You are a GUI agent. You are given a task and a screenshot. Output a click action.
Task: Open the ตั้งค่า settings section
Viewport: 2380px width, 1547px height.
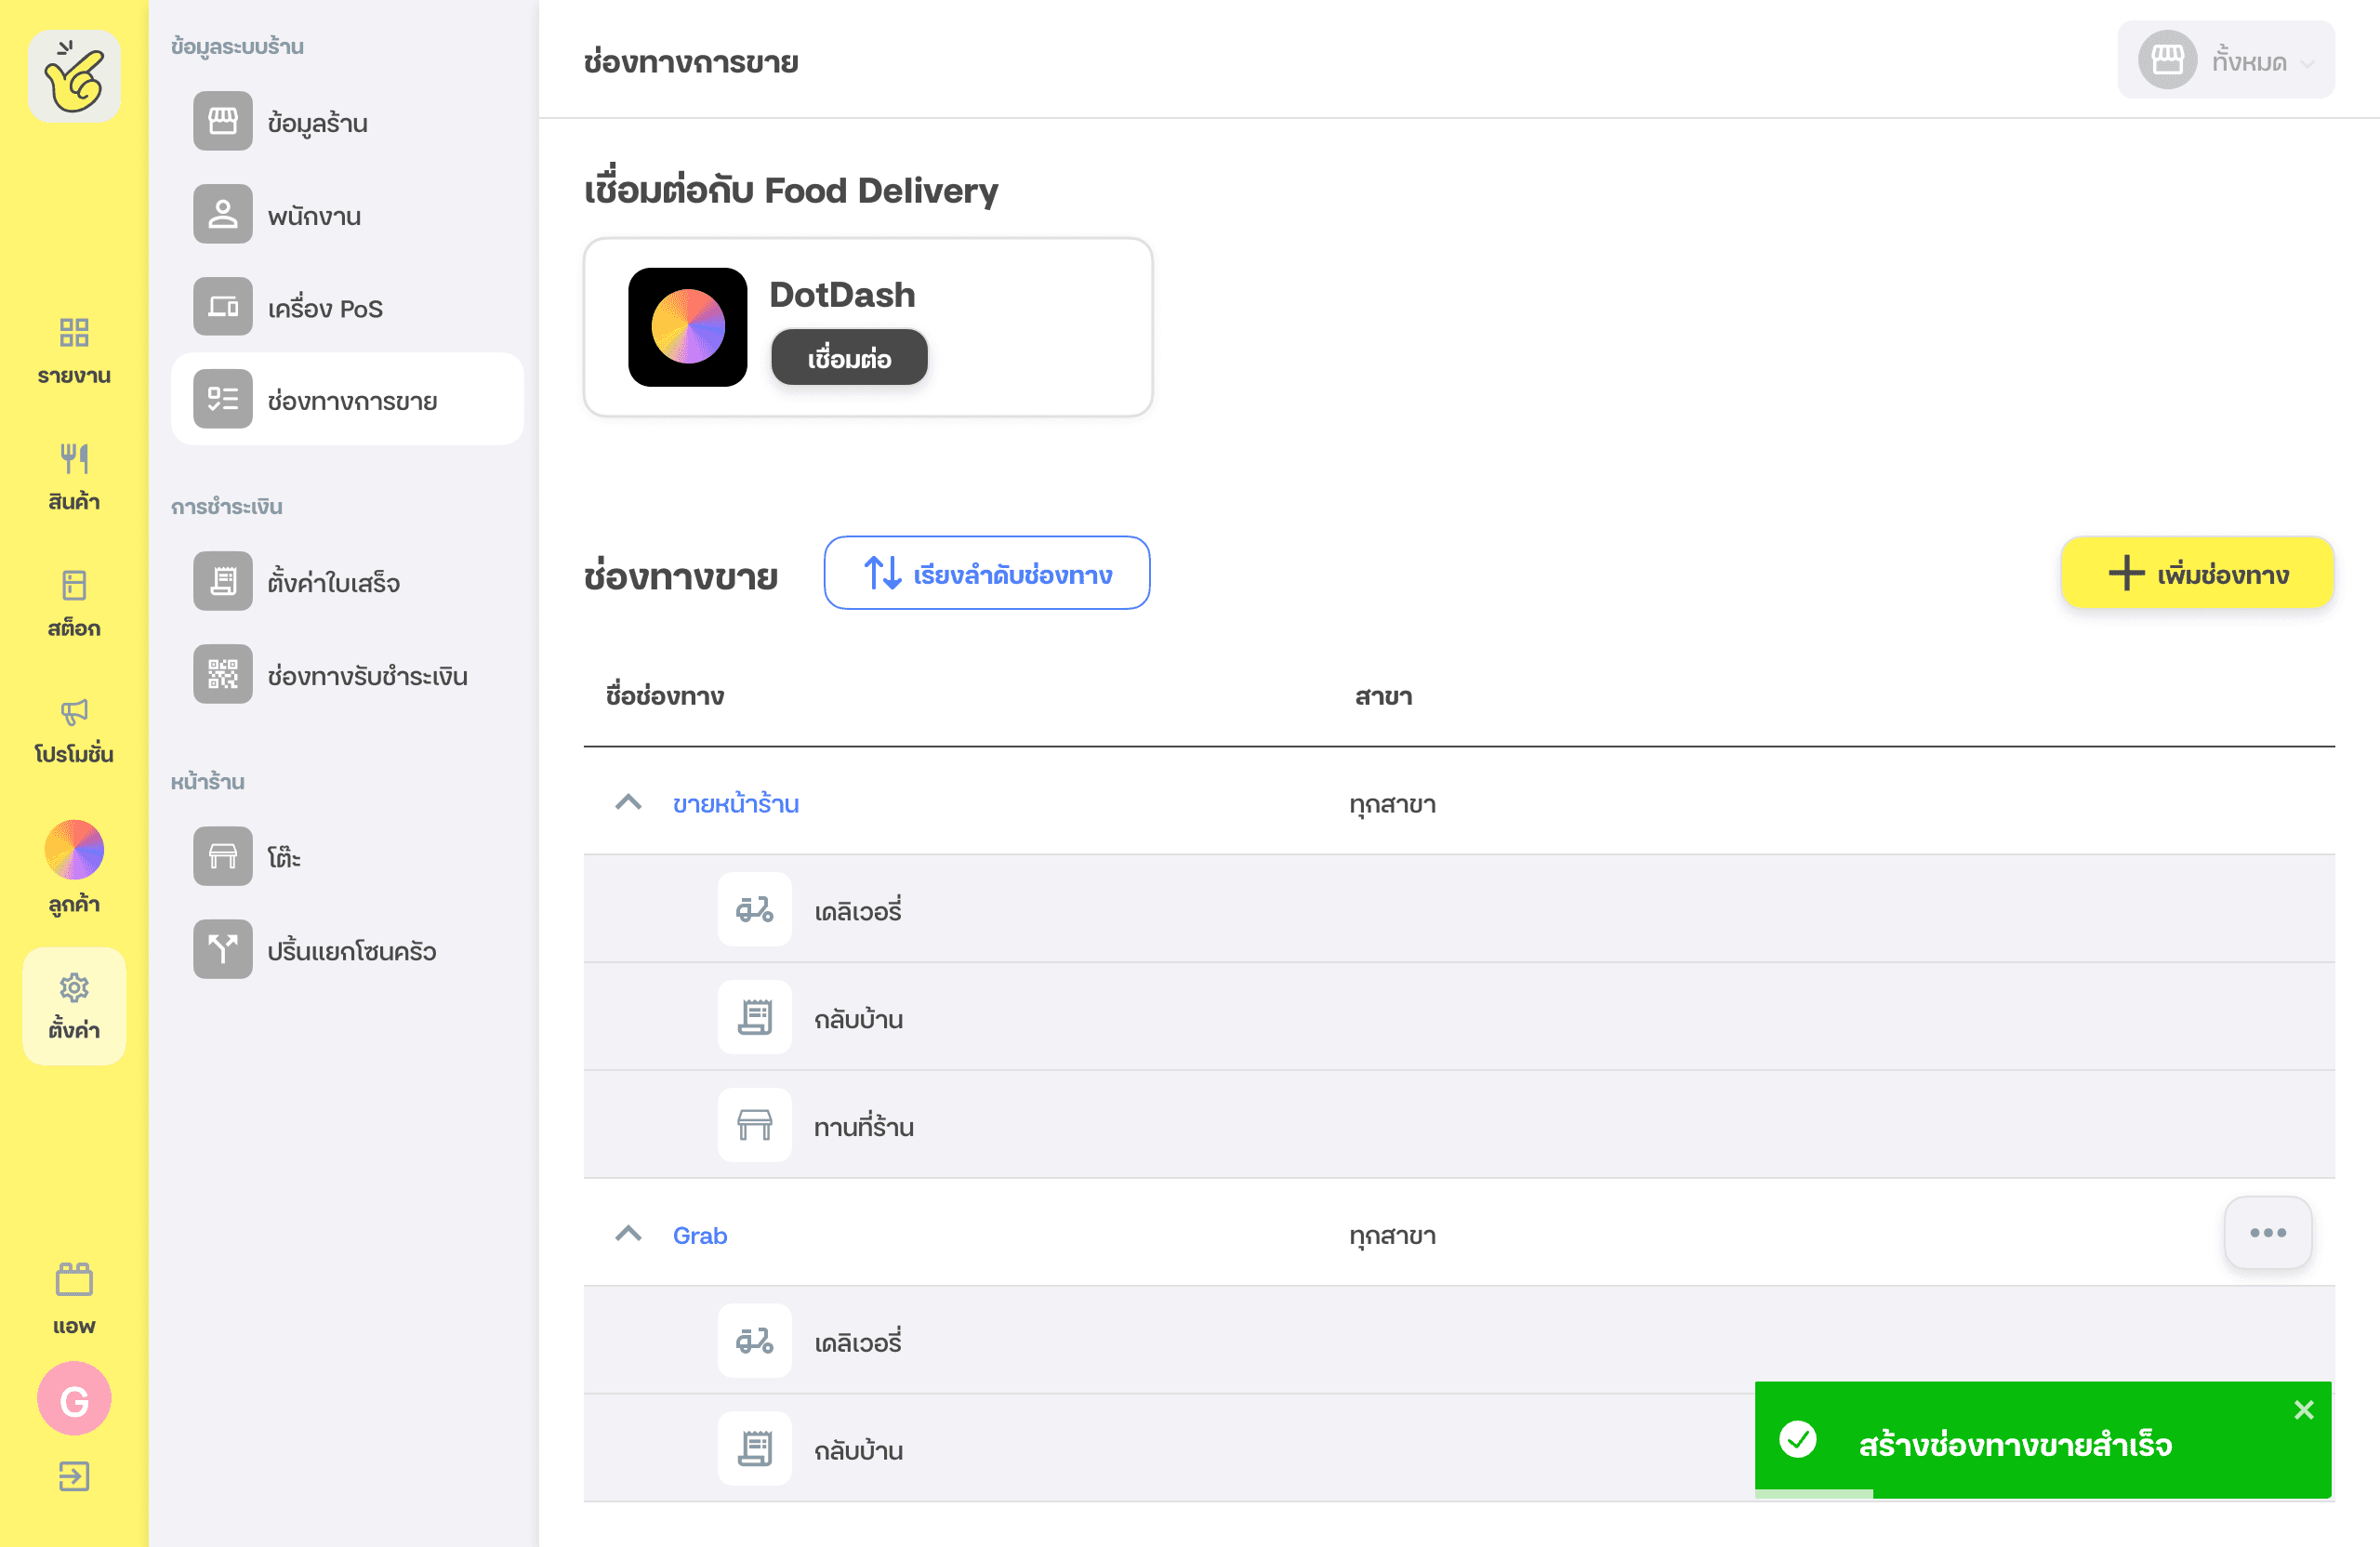pyautogui.click(x=74, y=1006)
